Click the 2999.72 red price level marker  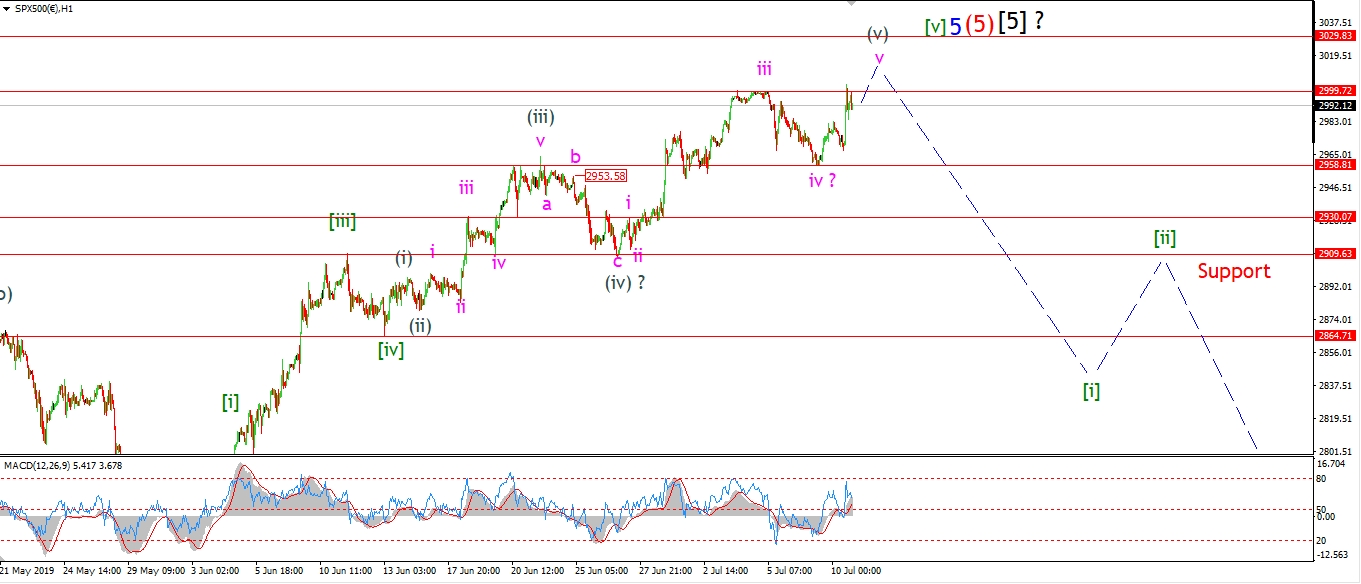[1335, 91]
